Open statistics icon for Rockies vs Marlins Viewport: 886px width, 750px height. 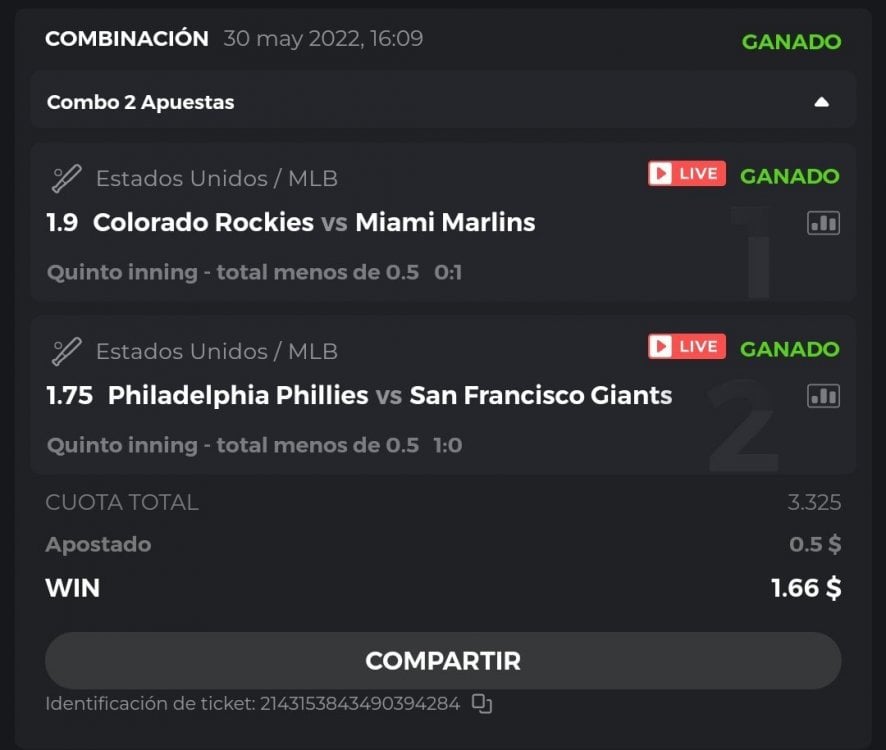[823, 223]
